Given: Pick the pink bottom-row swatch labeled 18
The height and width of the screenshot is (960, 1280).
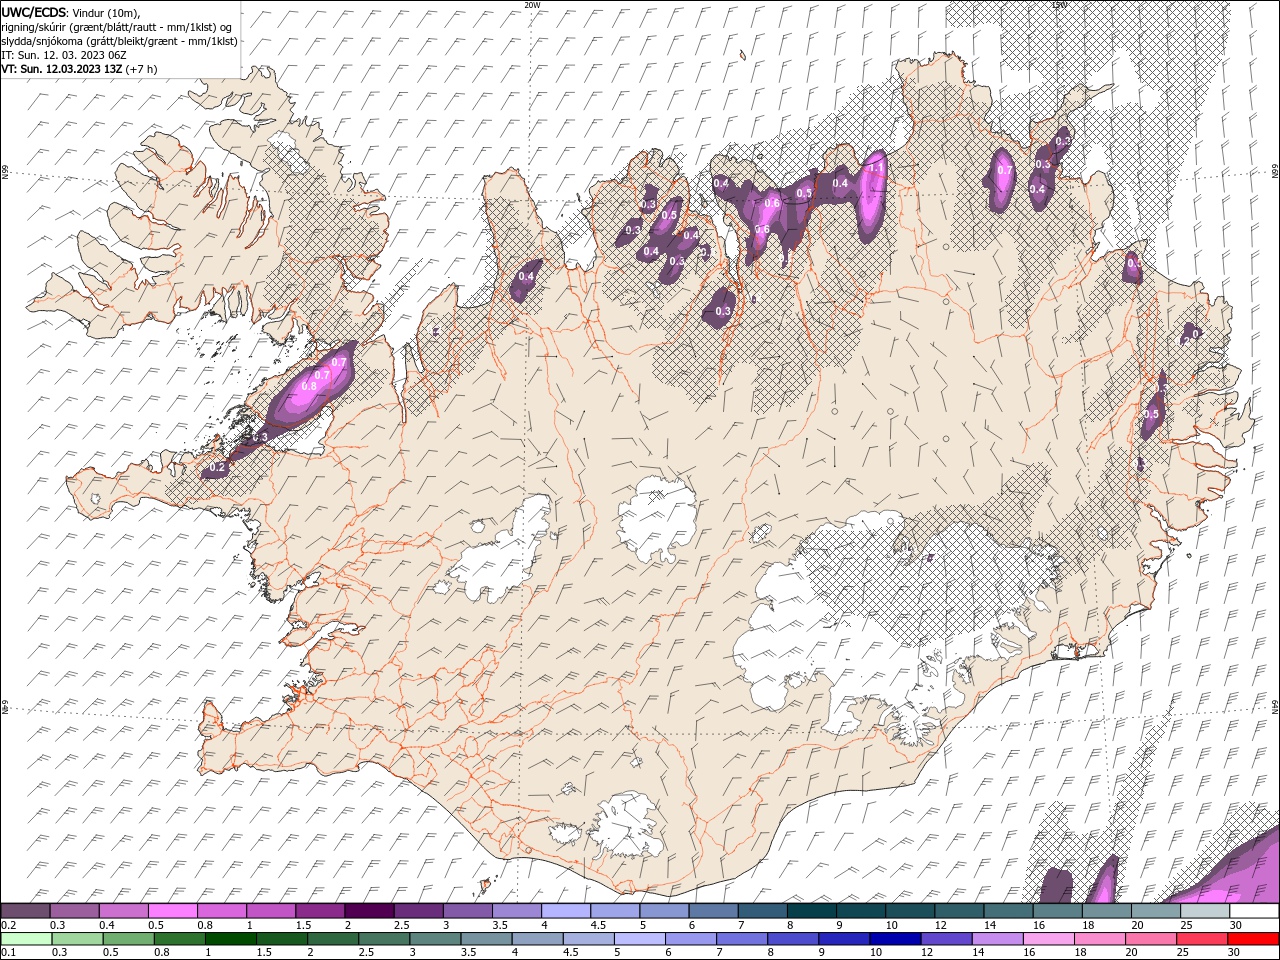Looking at the screenshot, I should pos(1100,939).
